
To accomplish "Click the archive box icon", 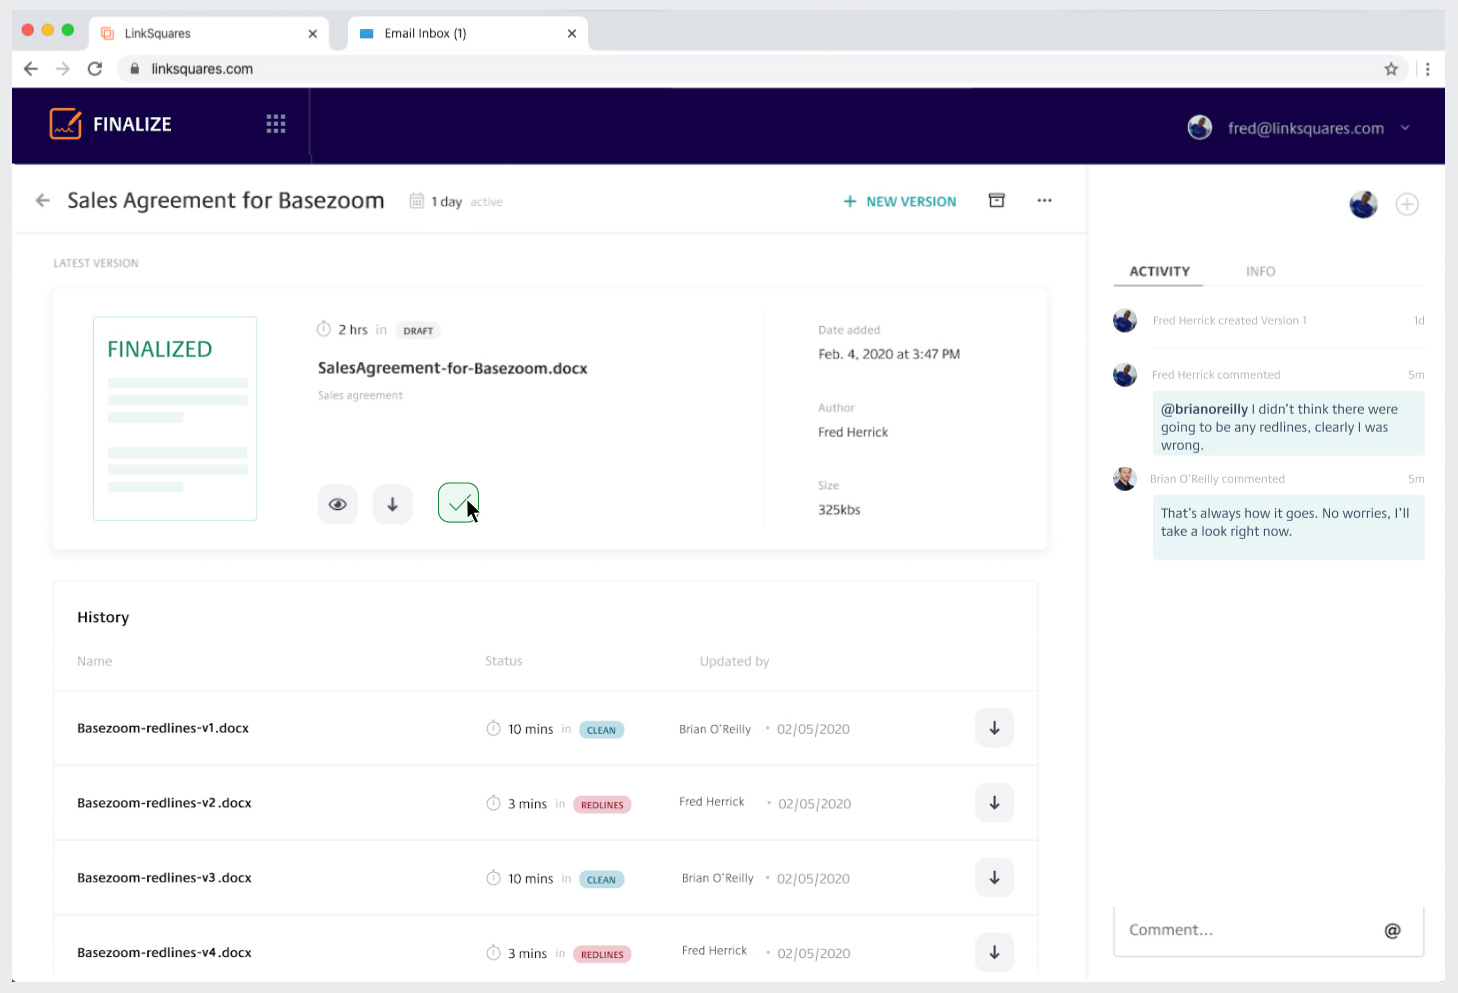I will (x=996, y=200).
